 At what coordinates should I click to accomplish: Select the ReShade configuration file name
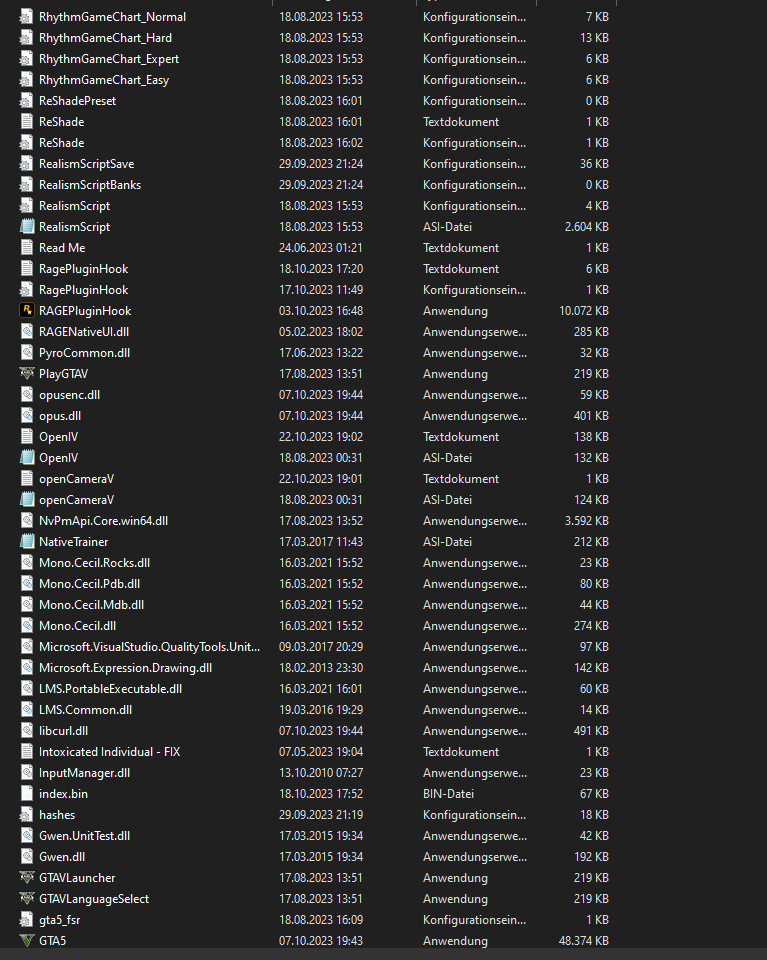pyautogui.click(x=62, y=143)
